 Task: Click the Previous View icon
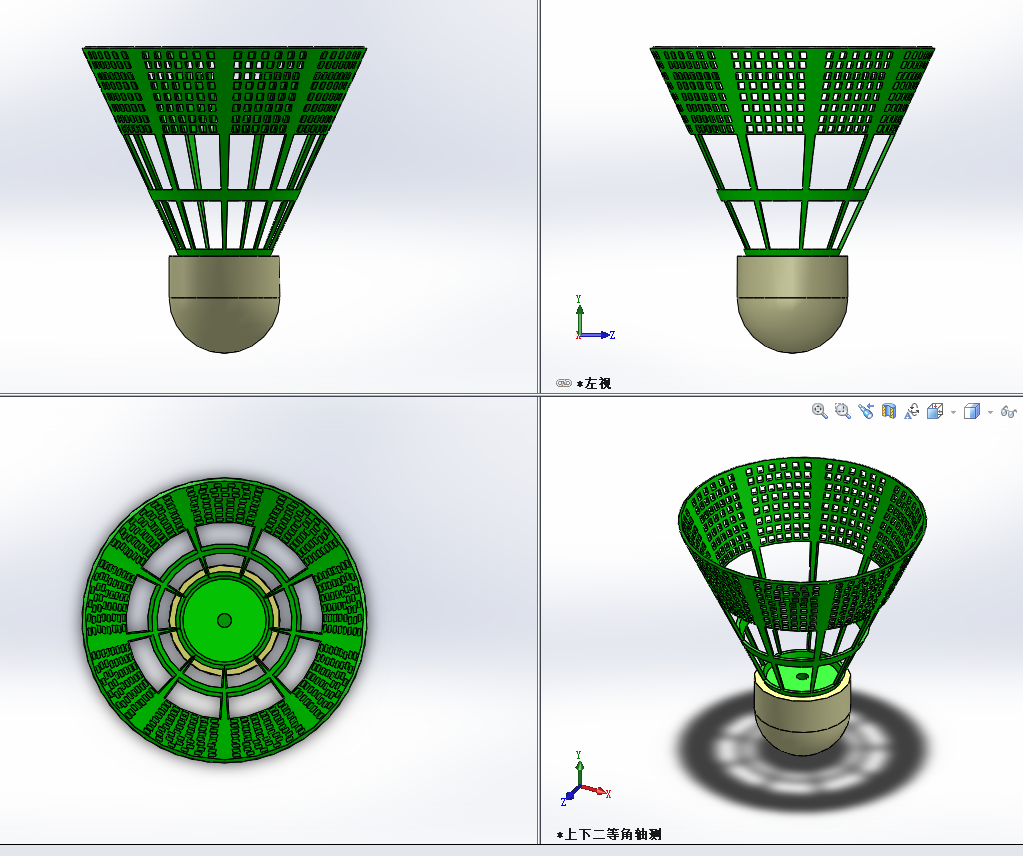pyautogui.click(x=866, y=411)
